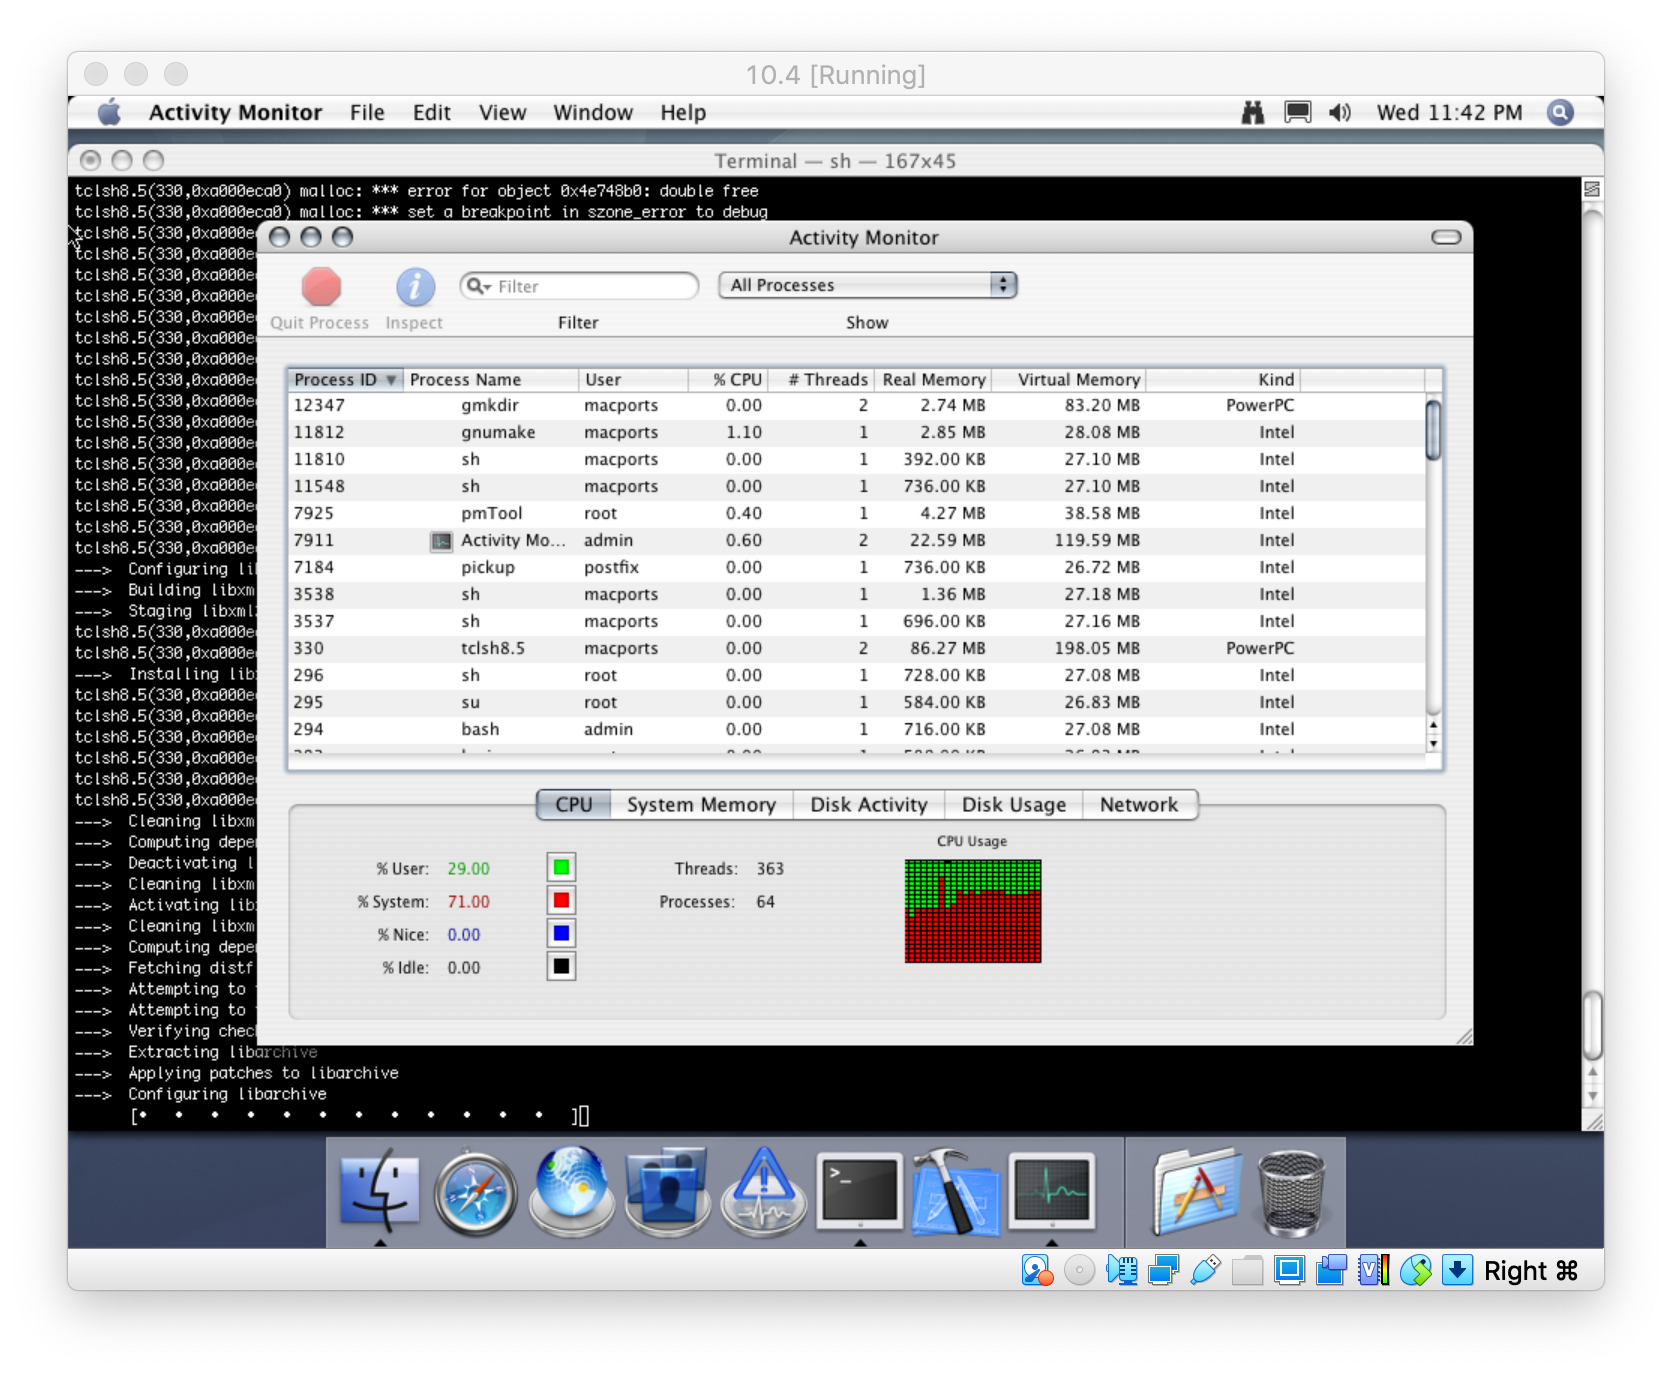Viewport: 1672px width, 1374px height.
Task: Sort by the # Threads column header
Action: pyautogui.click(x=821, y=380)
